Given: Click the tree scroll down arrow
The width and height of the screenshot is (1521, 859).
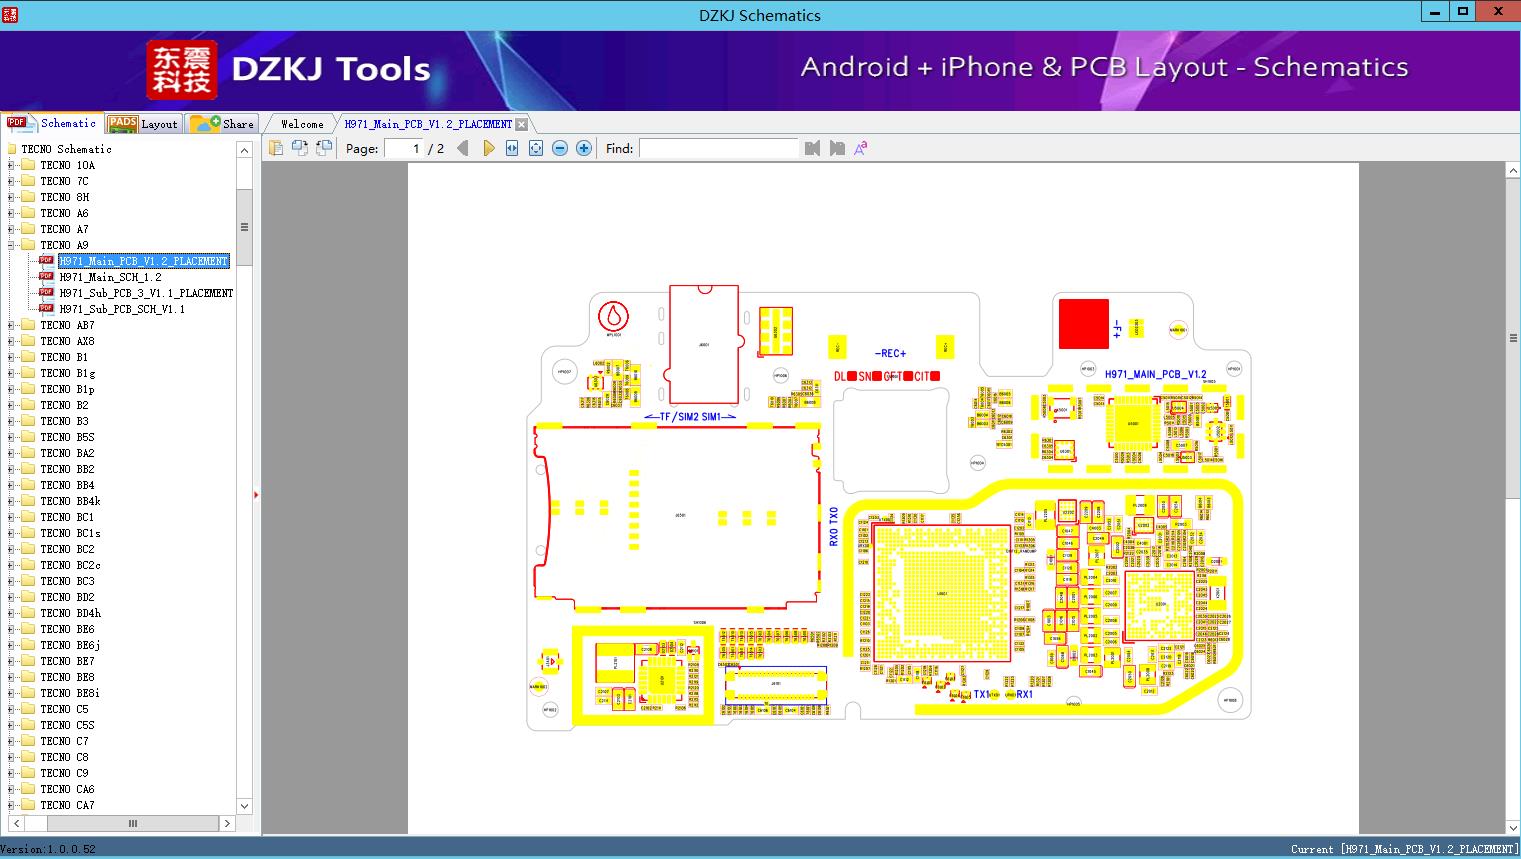Looking at the screenshot, I should (x=244, y=805).
